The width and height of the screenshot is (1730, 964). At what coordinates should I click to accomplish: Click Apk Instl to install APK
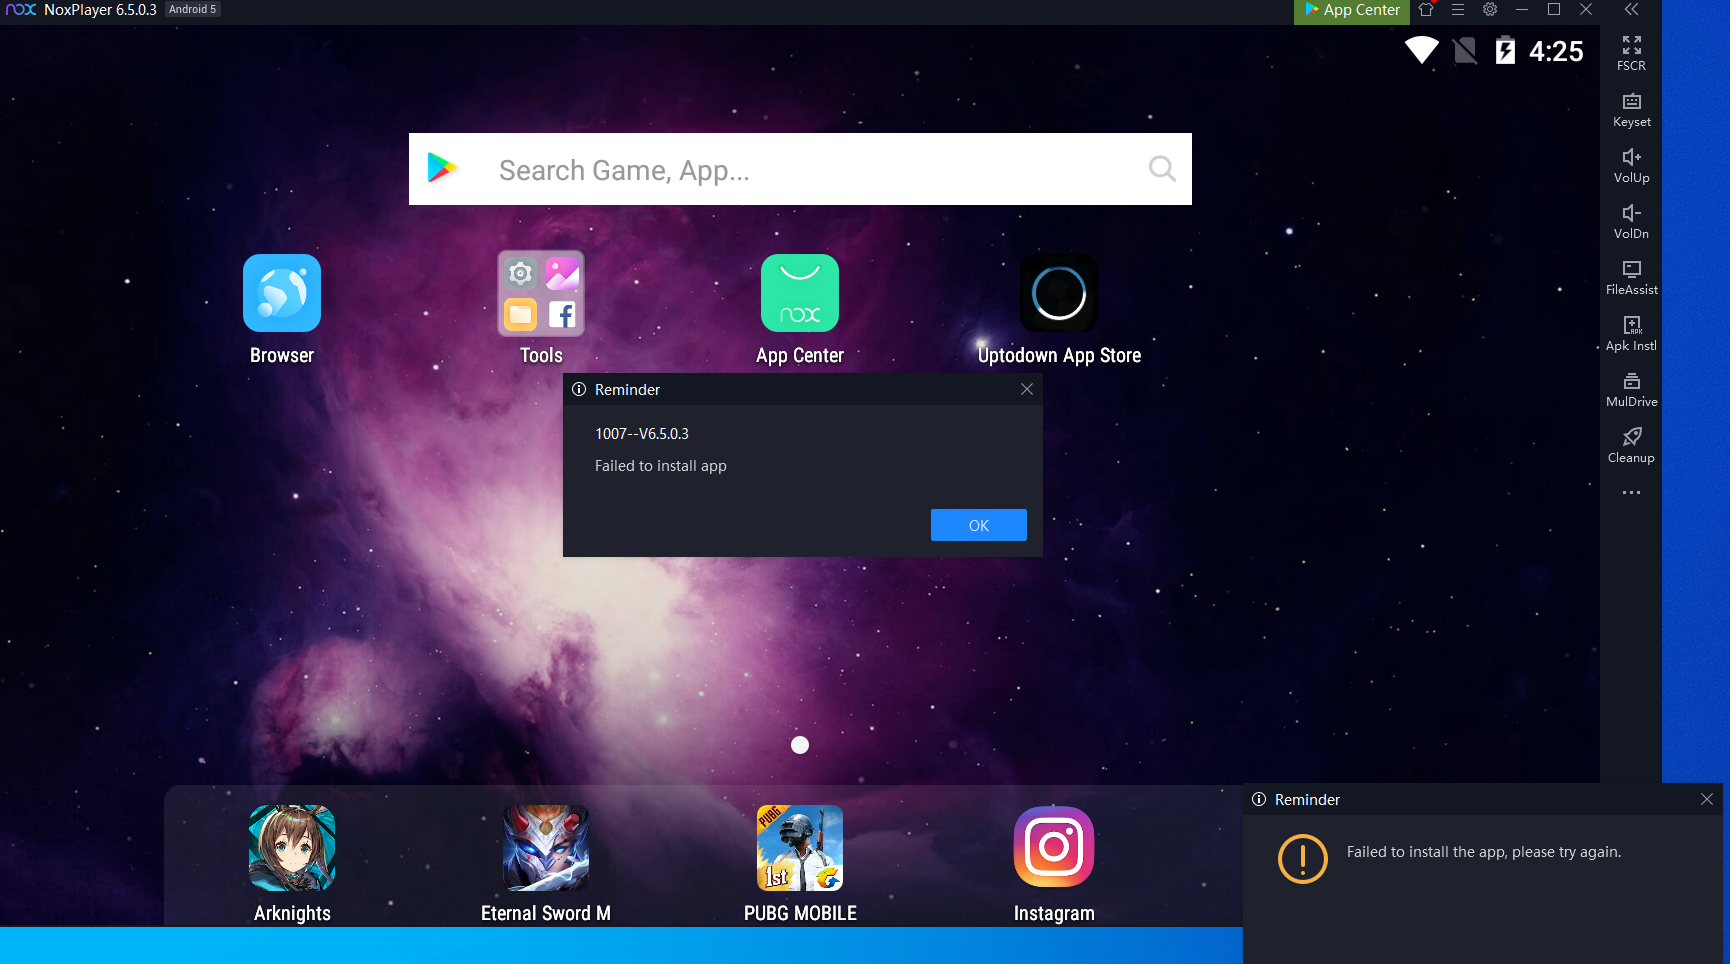tap(1631, 333)
